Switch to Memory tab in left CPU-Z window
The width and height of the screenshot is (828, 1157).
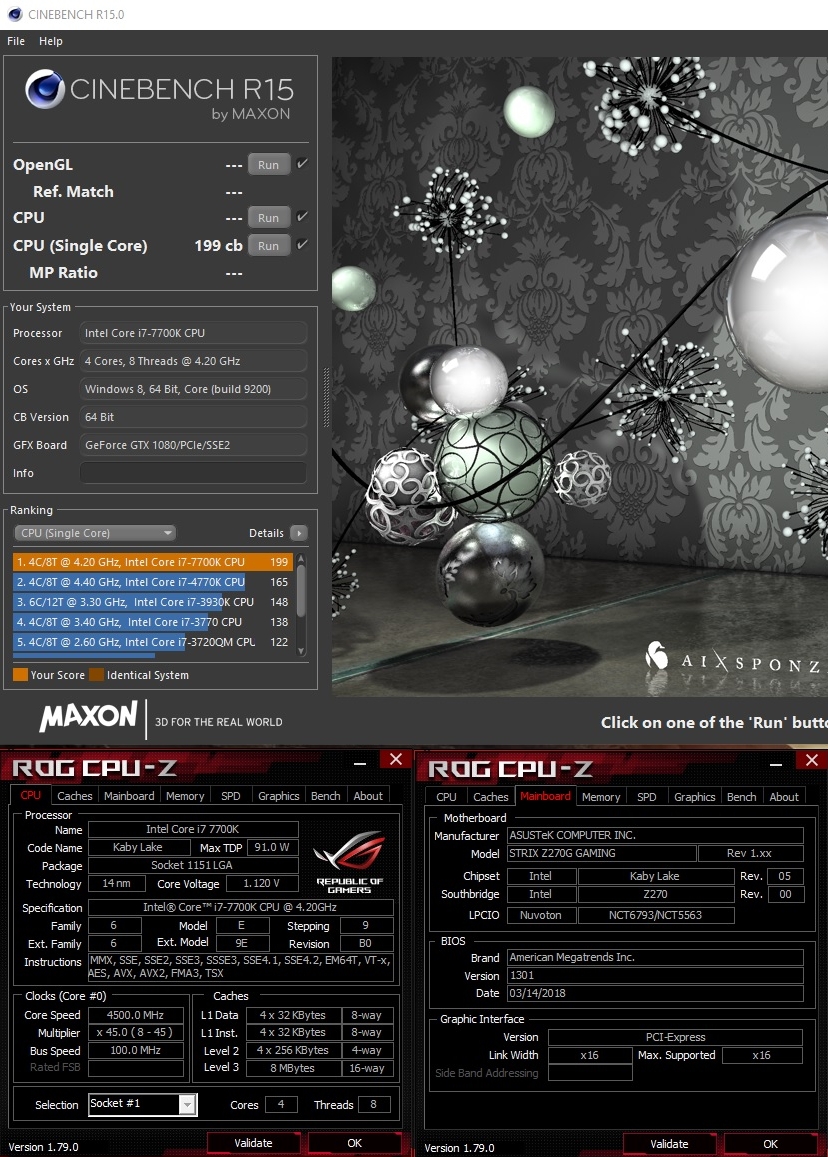click(184, 795)
